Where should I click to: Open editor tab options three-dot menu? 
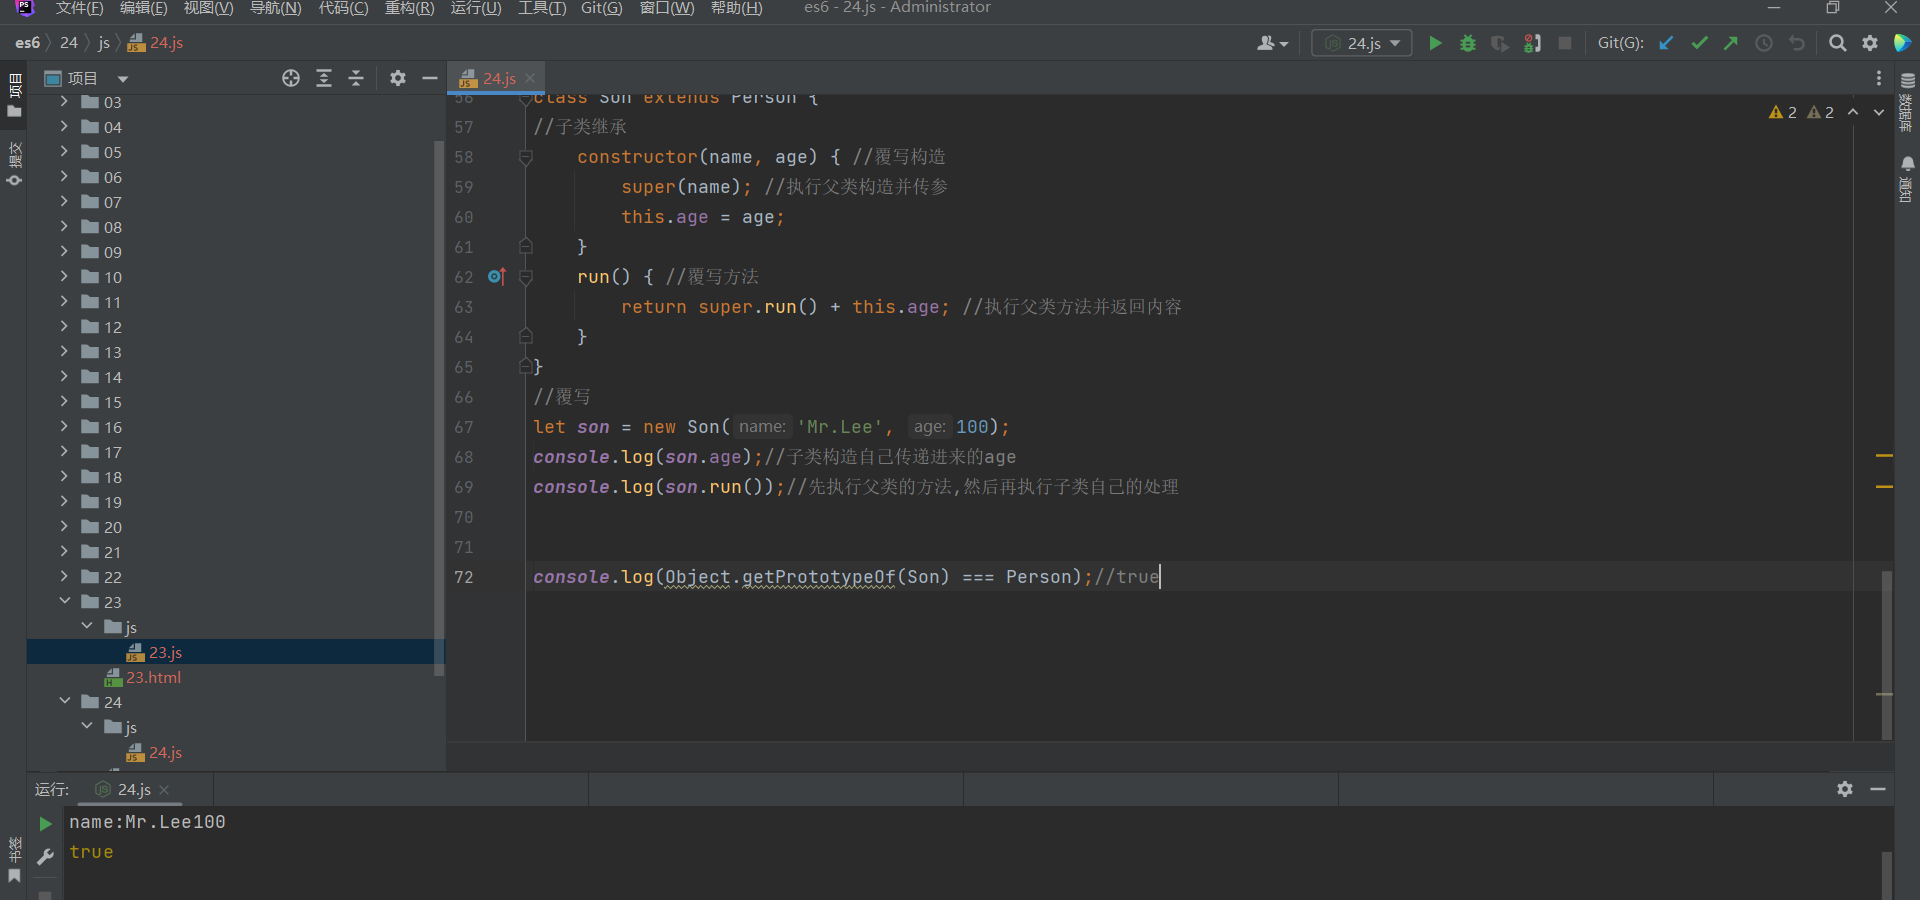(1879, 78)
